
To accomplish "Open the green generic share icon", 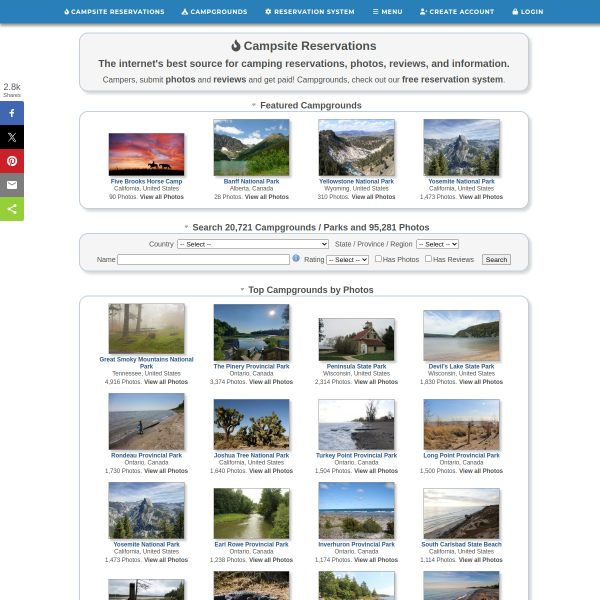I will (12, 209).
